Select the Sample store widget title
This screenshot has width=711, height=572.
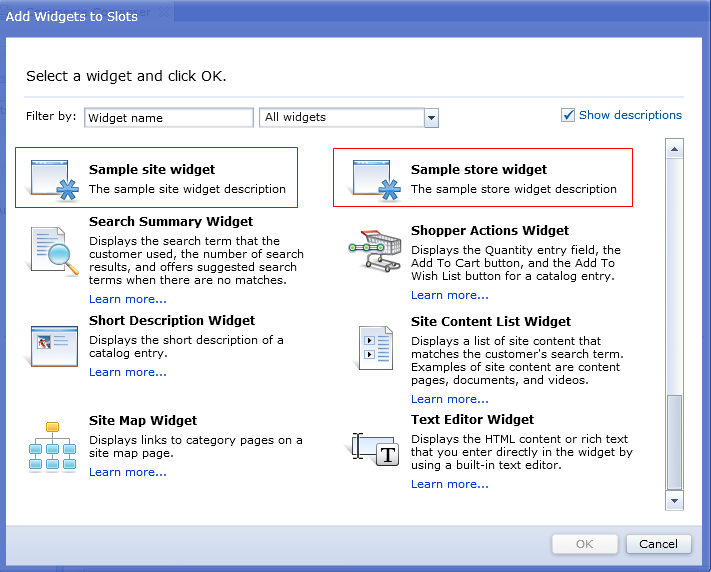click(x=479, y=170)
